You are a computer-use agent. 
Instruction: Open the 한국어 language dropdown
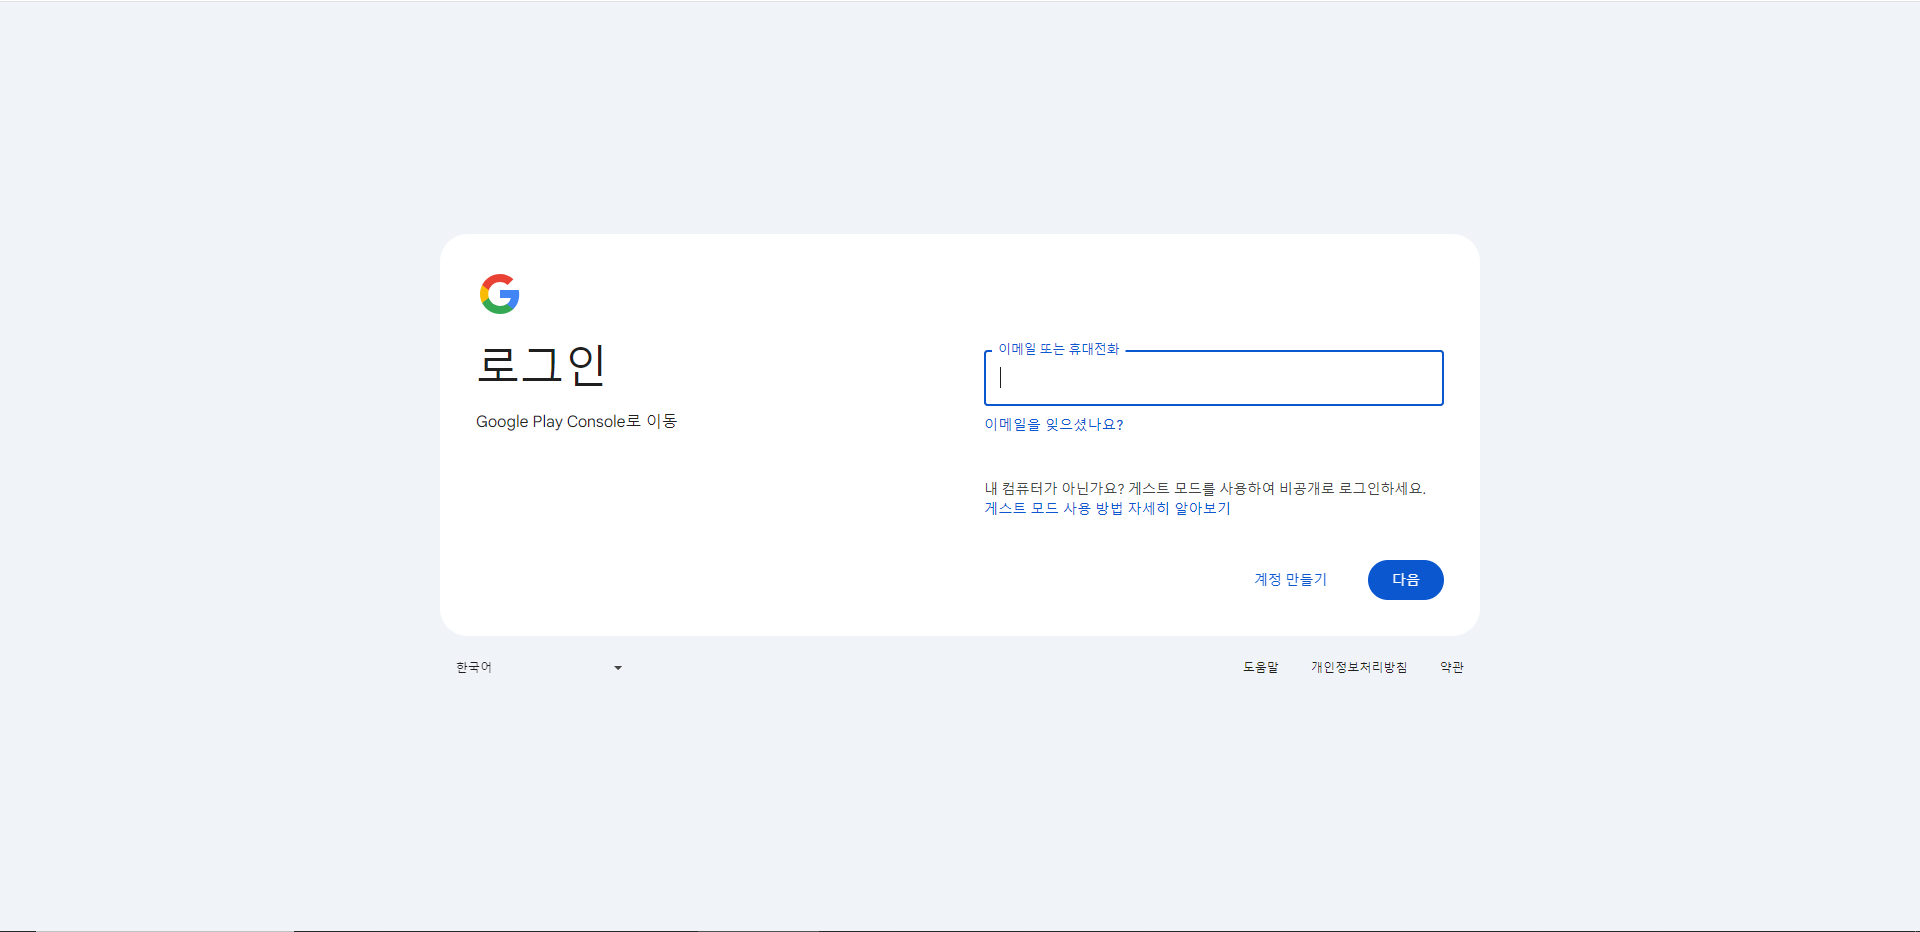[540, 667]
